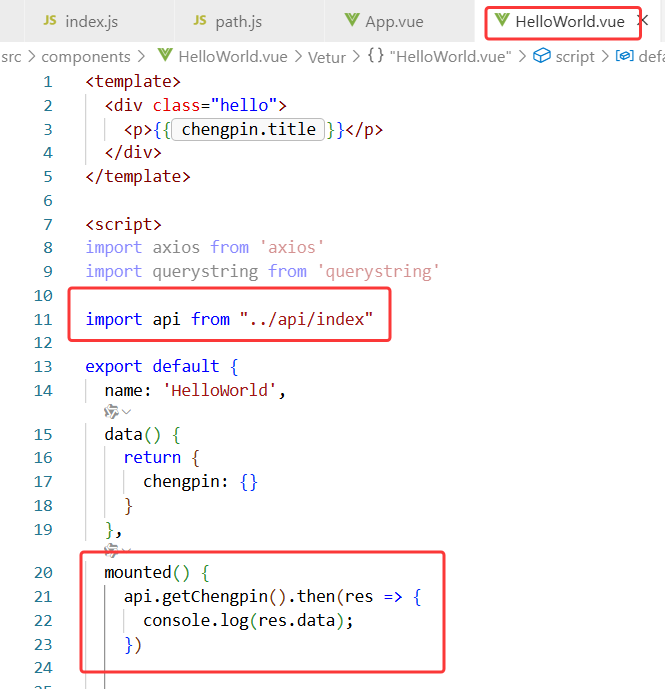Click the chengpin: {} property line
This screenshot has width=665, height=689.
tap(200, 482)
